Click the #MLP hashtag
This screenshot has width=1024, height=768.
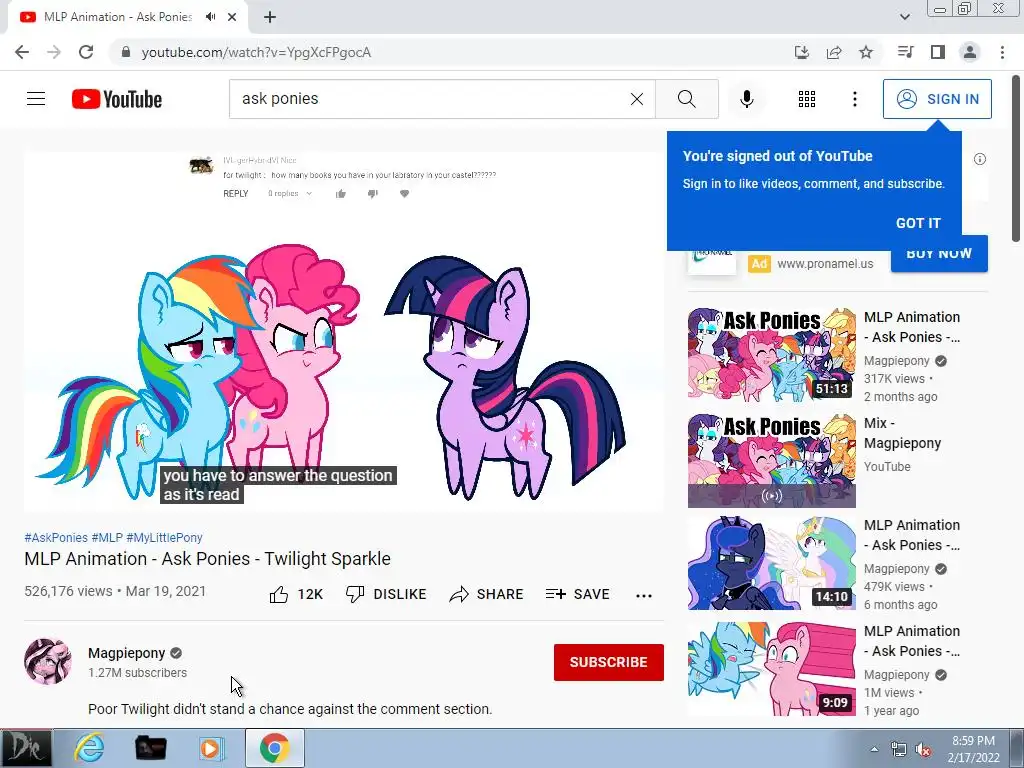(107, 537)
